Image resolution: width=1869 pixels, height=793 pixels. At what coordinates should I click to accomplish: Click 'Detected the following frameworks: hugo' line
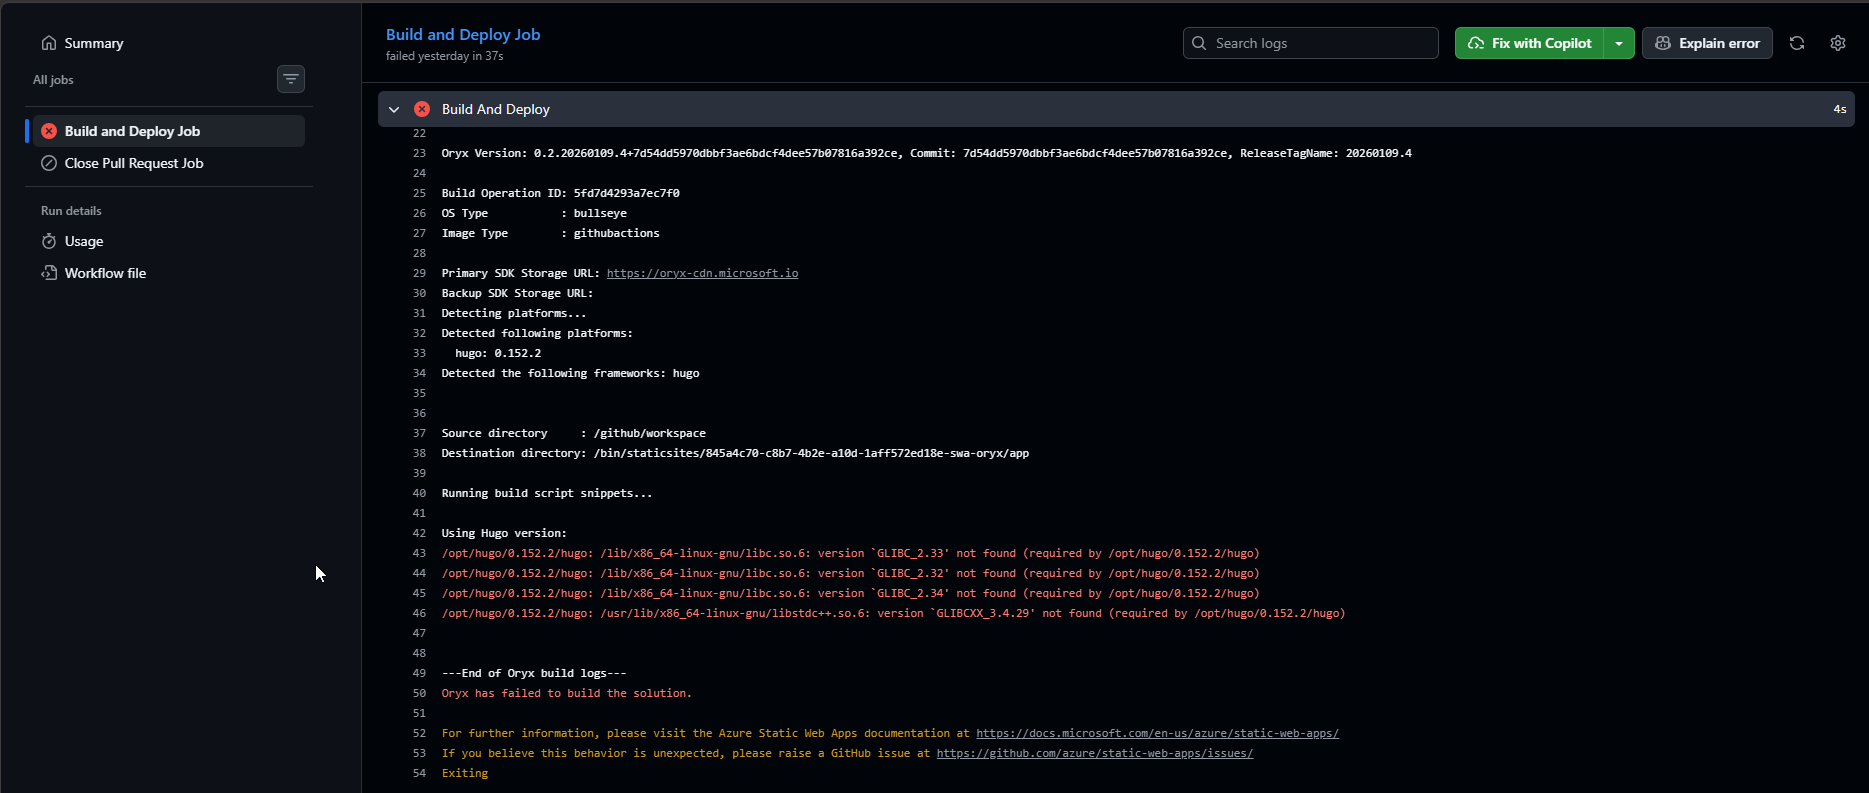coord(570,373)
